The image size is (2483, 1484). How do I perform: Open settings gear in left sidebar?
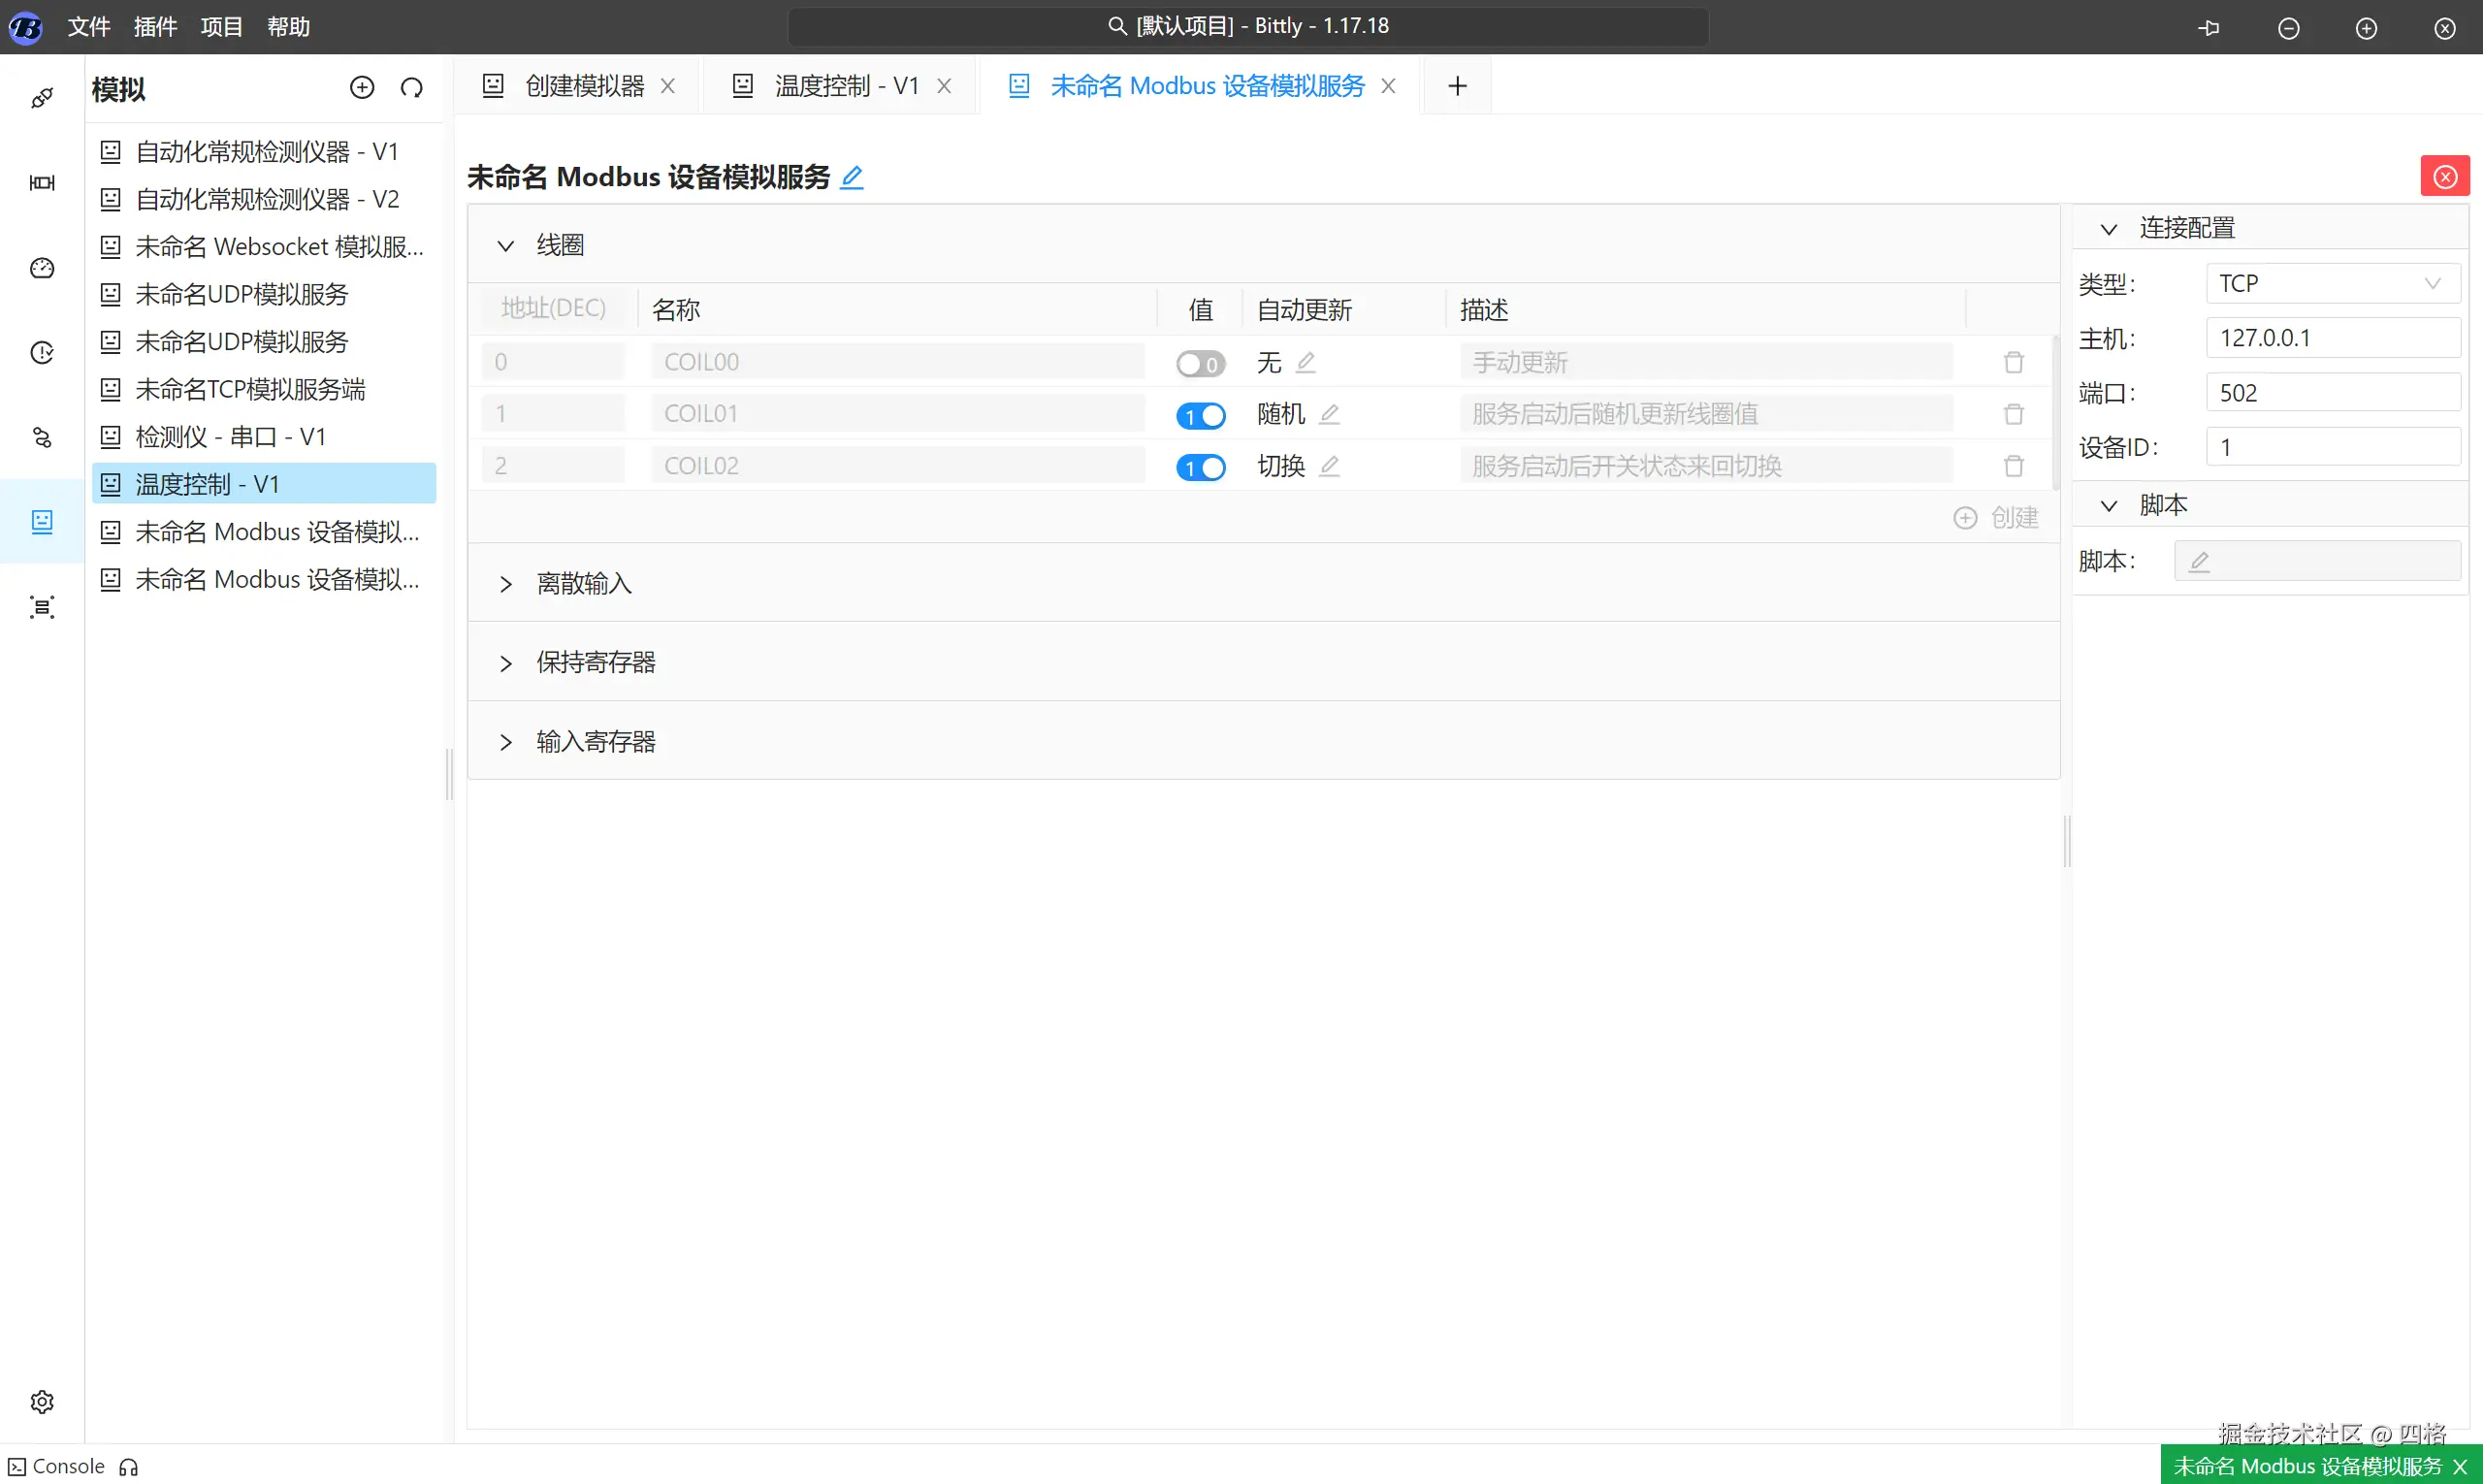coord(42,1401)
